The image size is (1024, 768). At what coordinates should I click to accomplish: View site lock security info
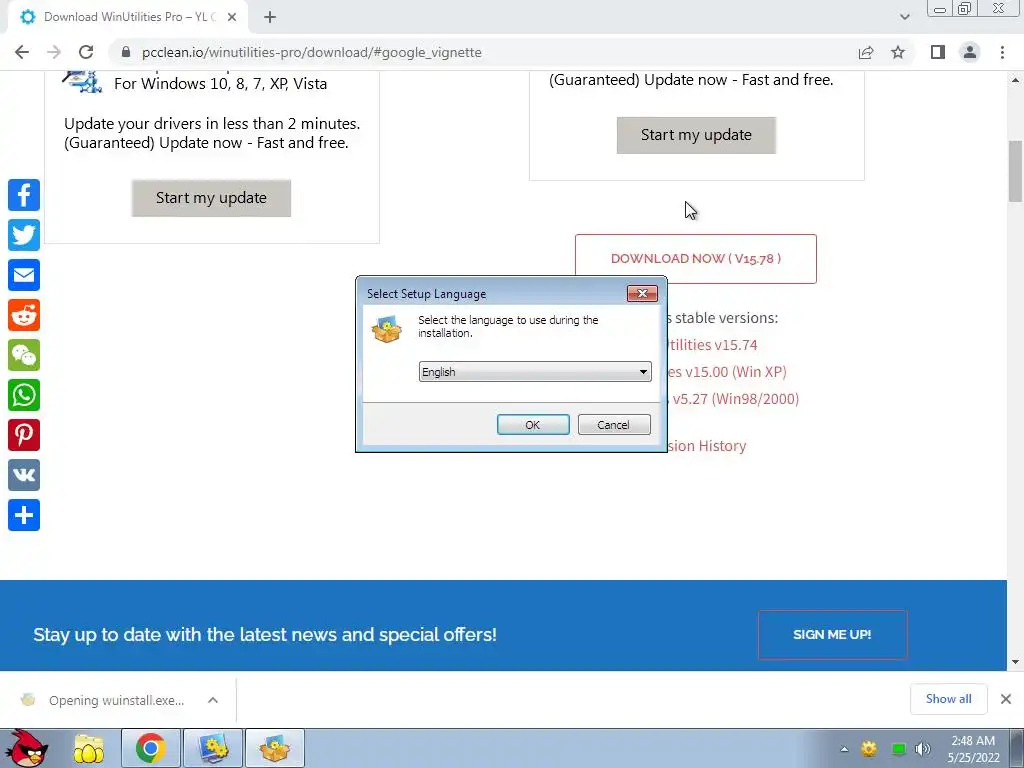click(126, 52)
